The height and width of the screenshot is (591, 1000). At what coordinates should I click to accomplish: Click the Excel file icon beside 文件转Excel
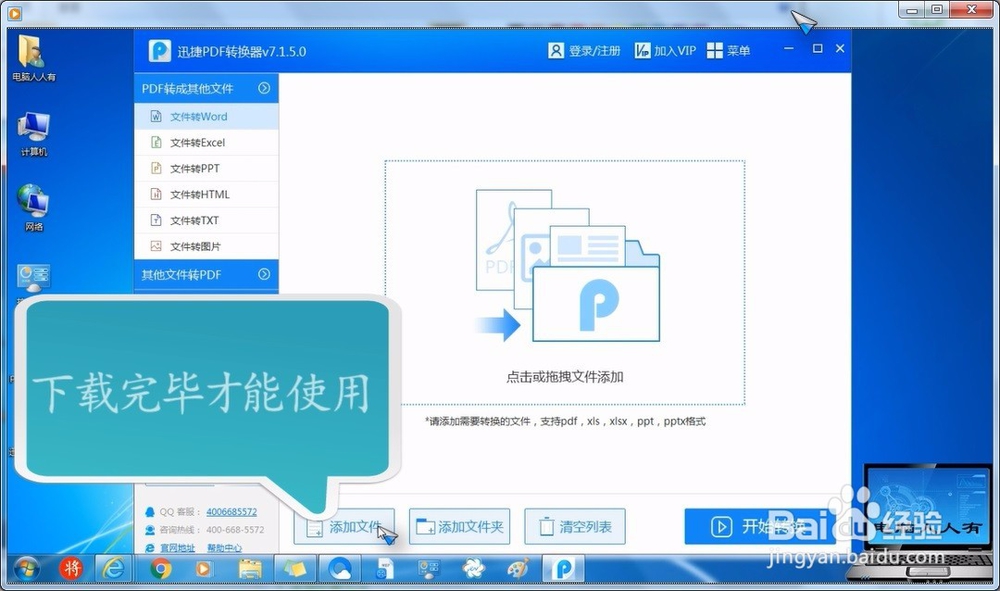point(156,142)
